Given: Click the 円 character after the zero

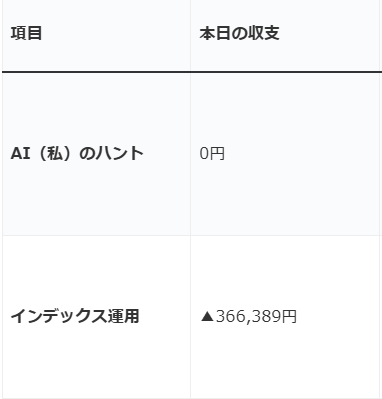Looking at the screenshot, I should point(217,154).
